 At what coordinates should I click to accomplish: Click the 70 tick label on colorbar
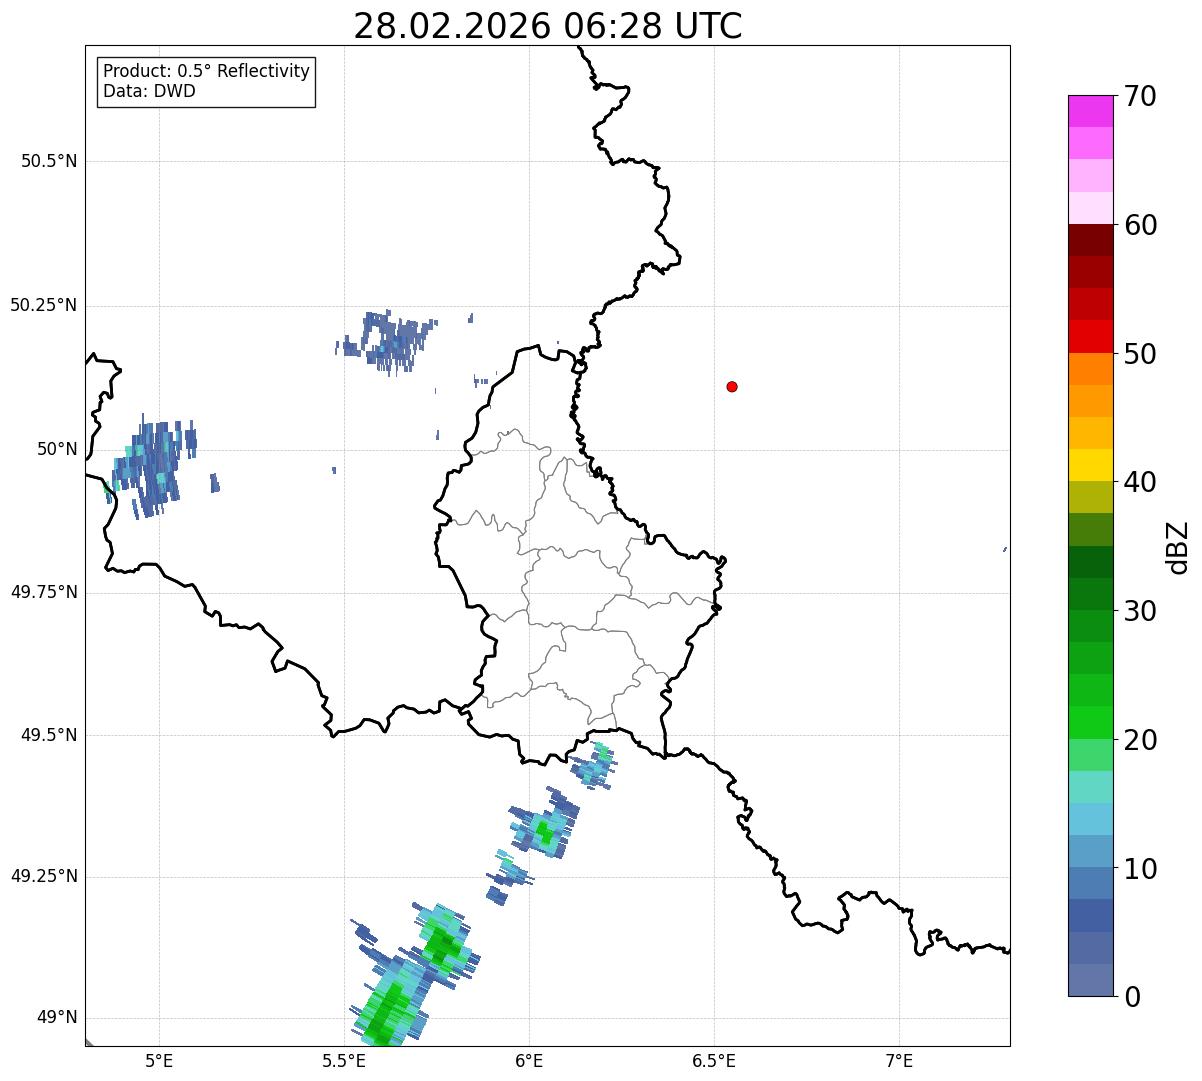click(1140, 96)
